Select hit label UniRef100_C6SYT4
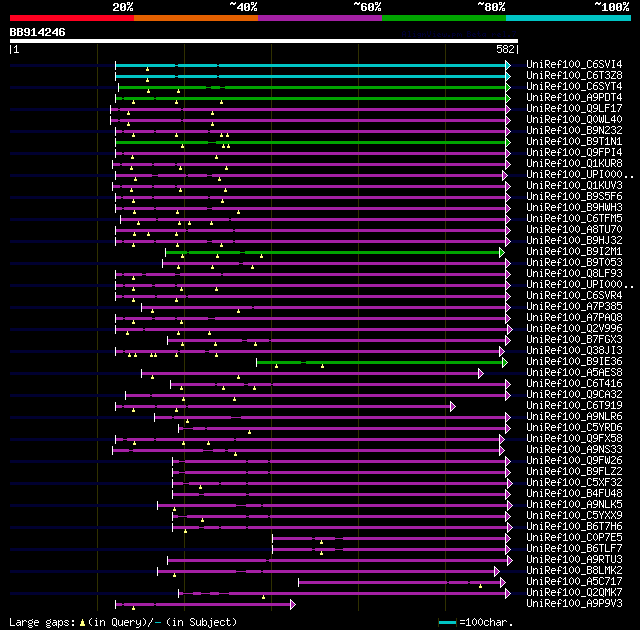Viewport: 640px width, 630px height. pos(574,87)
